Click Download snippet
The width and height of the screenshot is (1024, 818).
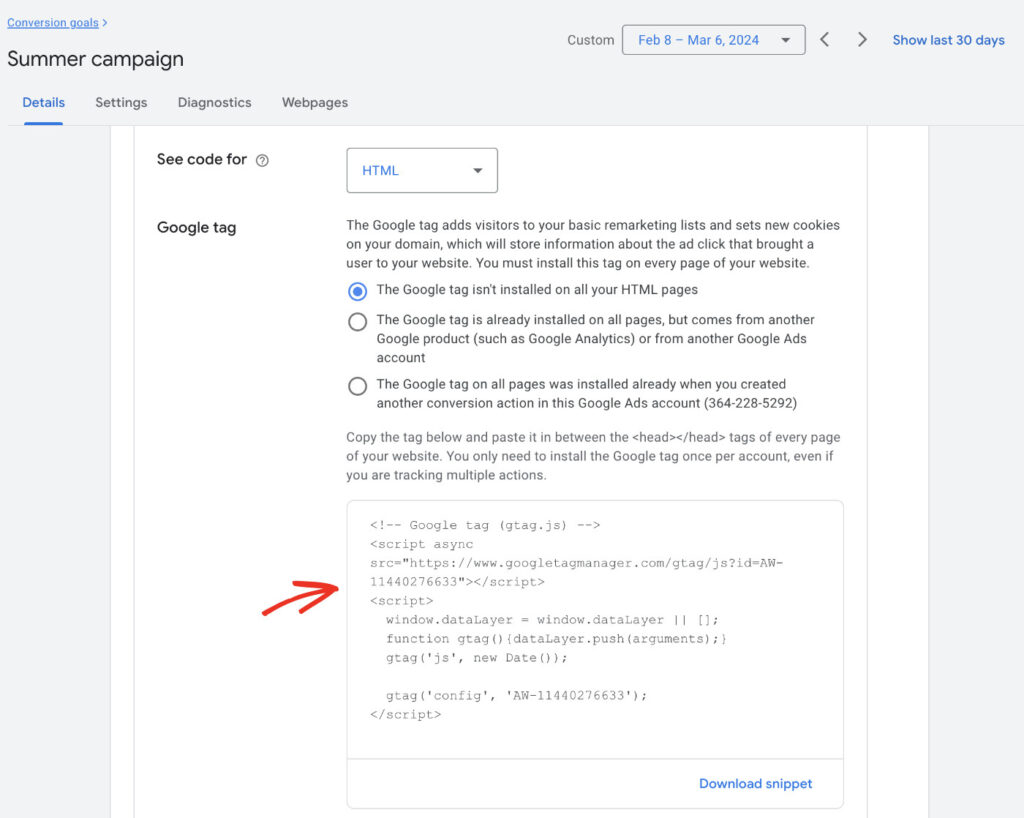755,784
